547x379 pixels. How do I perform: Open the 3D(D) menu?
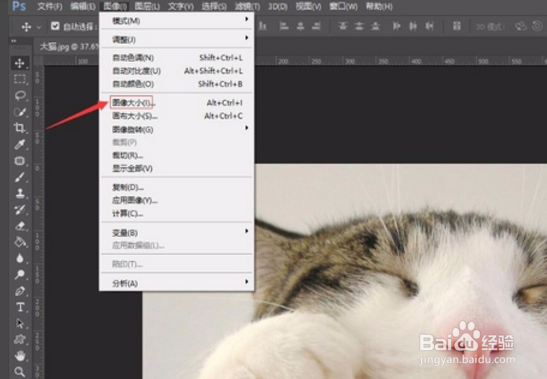click(x=278, y=7)
